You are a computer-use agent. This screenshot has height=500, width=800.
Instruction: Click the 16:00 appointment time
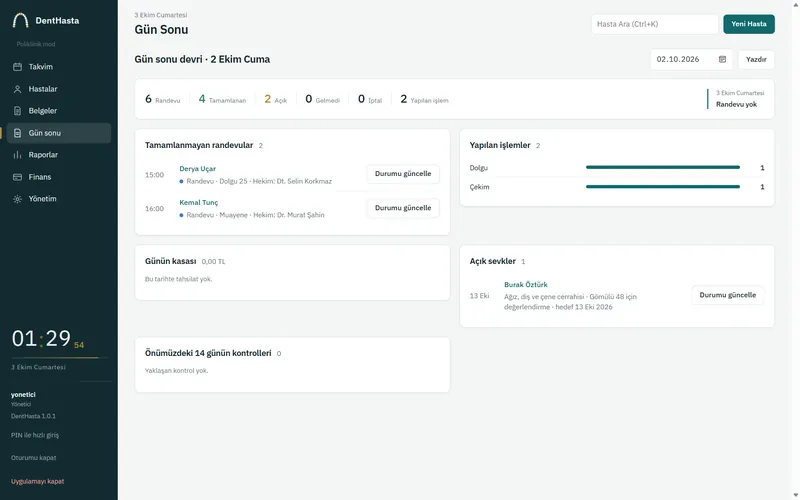(155, 209)
